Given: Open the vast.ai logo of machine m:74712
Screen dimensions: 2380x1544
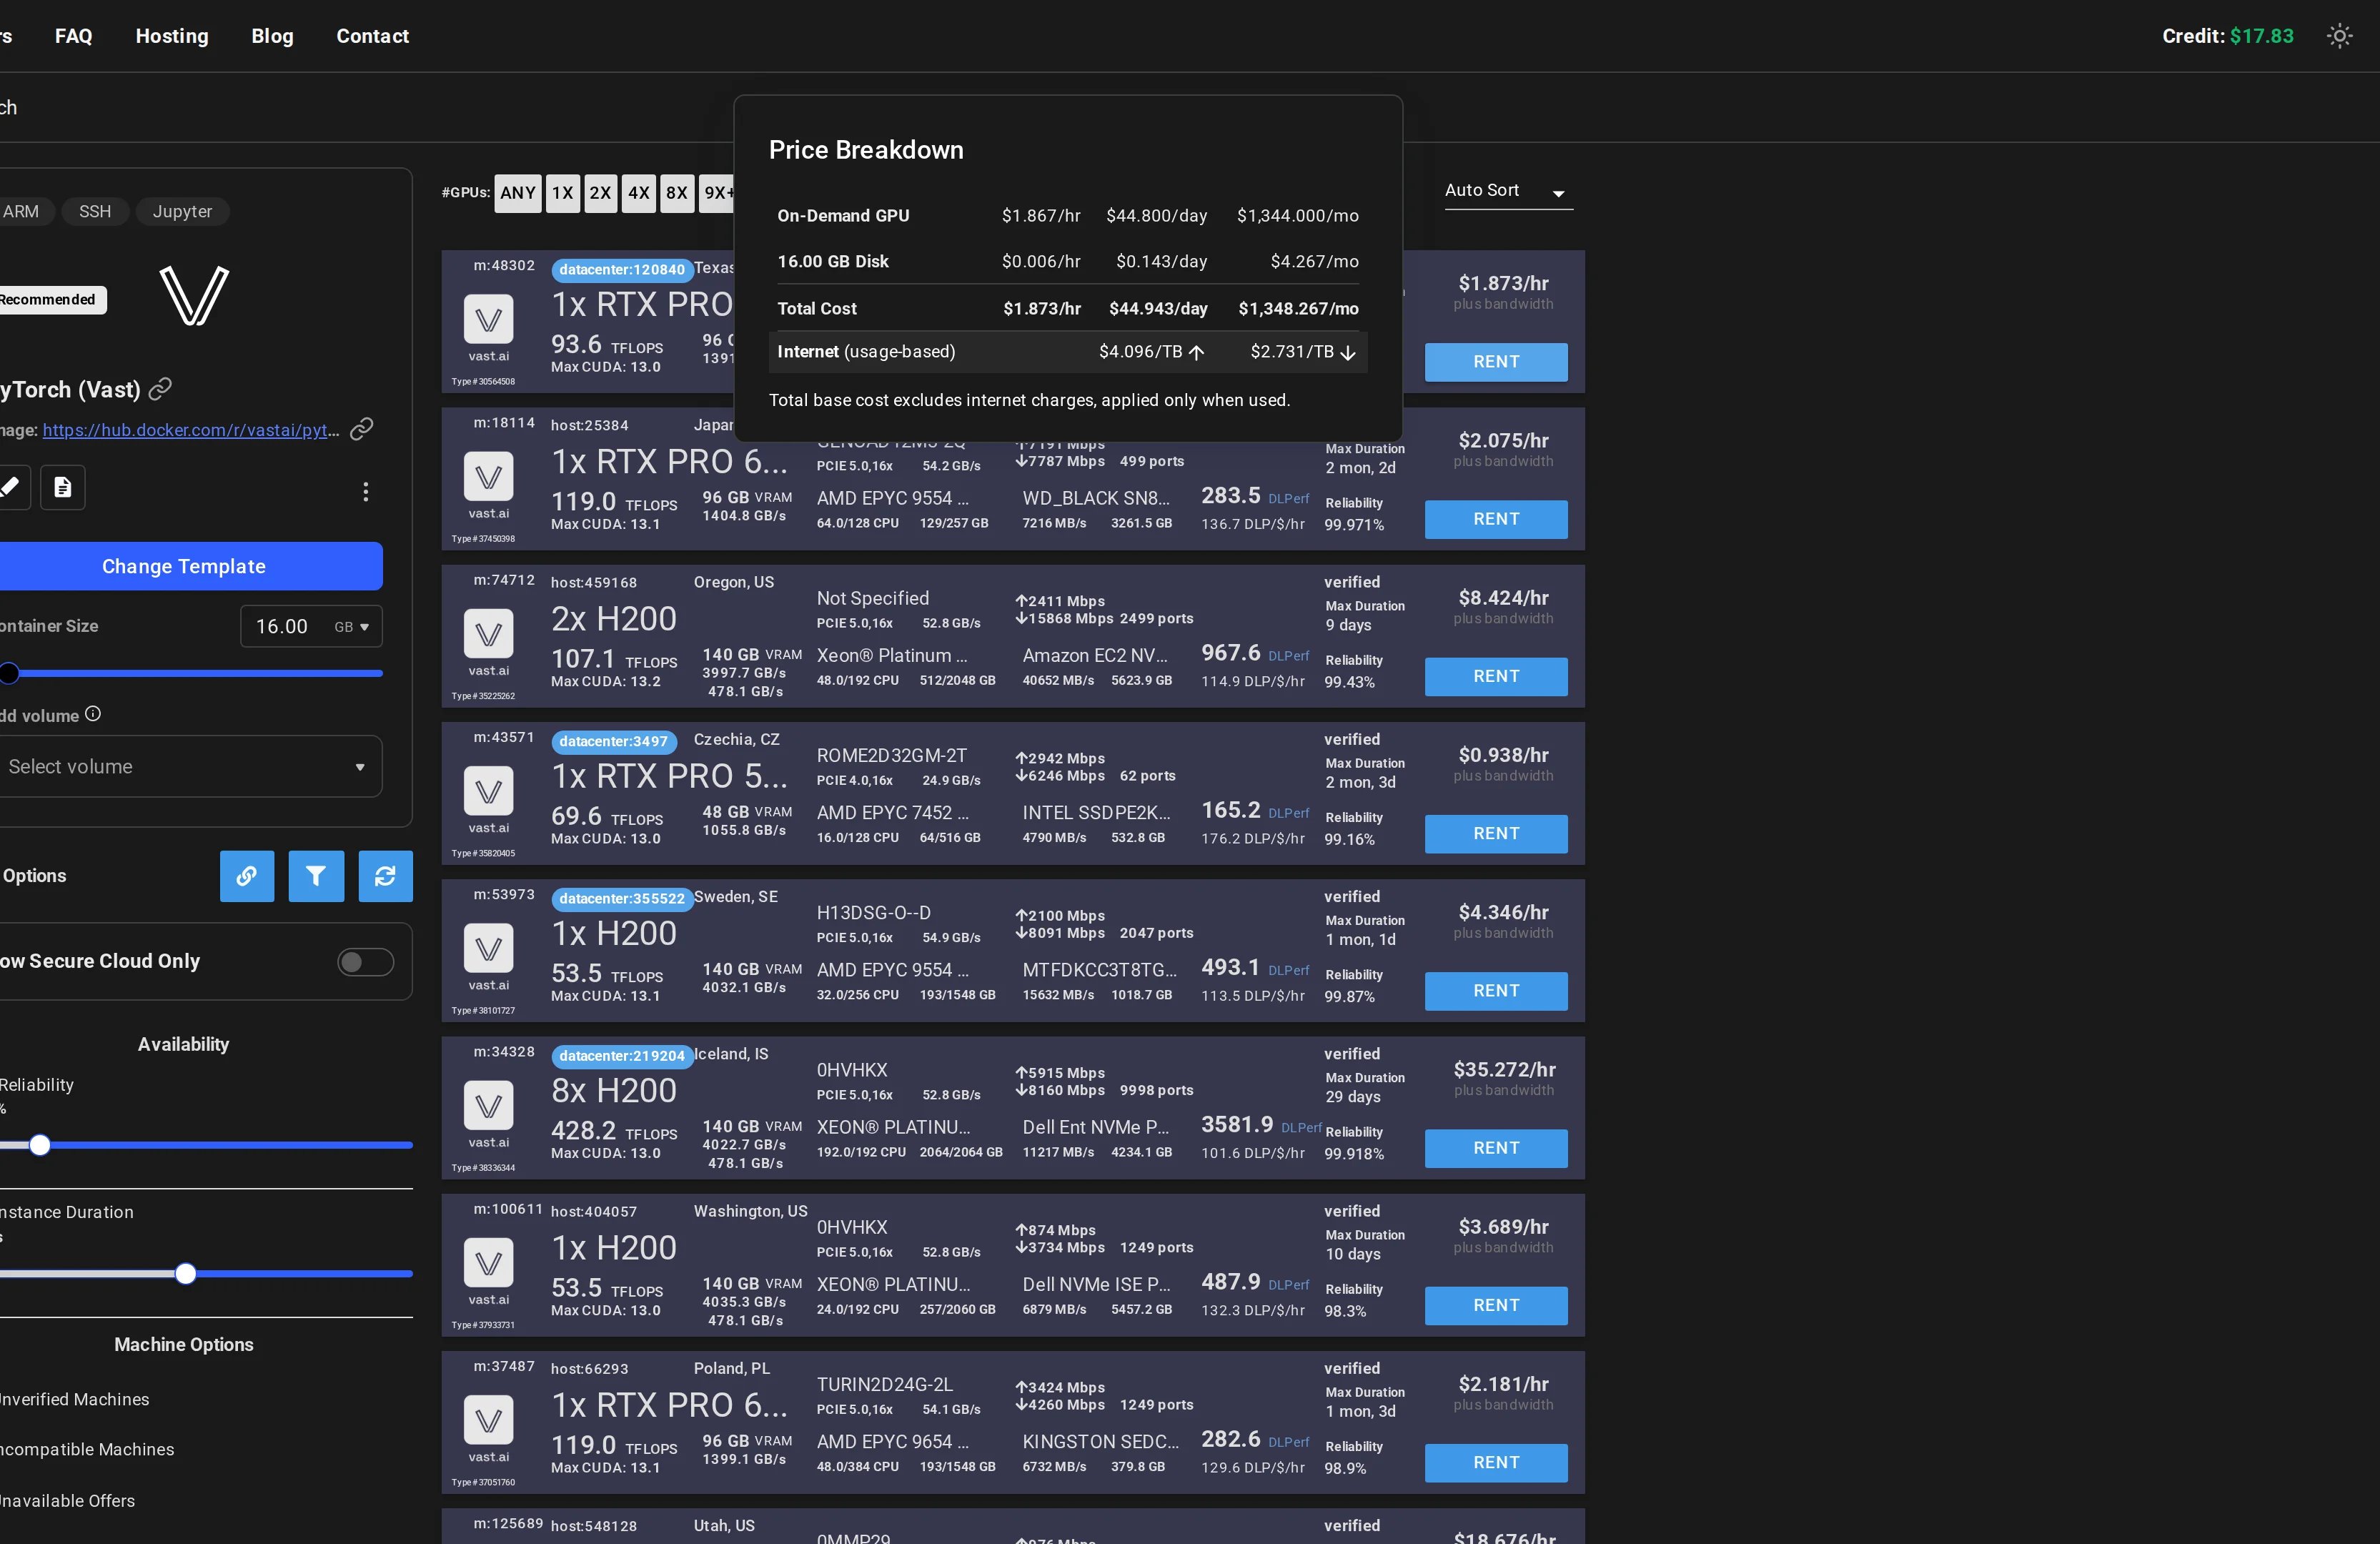Looking at the screenshot, I should pos(489,634).
